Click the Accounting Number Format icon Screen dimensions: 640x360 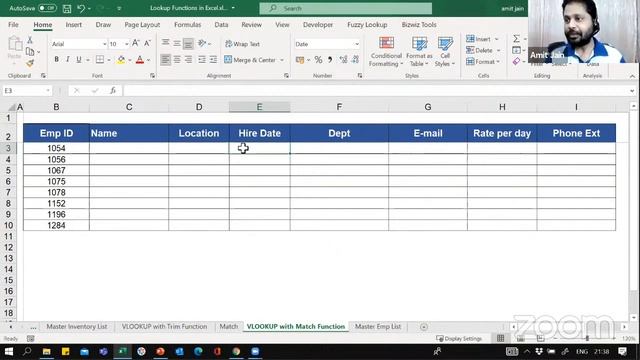pyautogui.click(x=300, y=60)
